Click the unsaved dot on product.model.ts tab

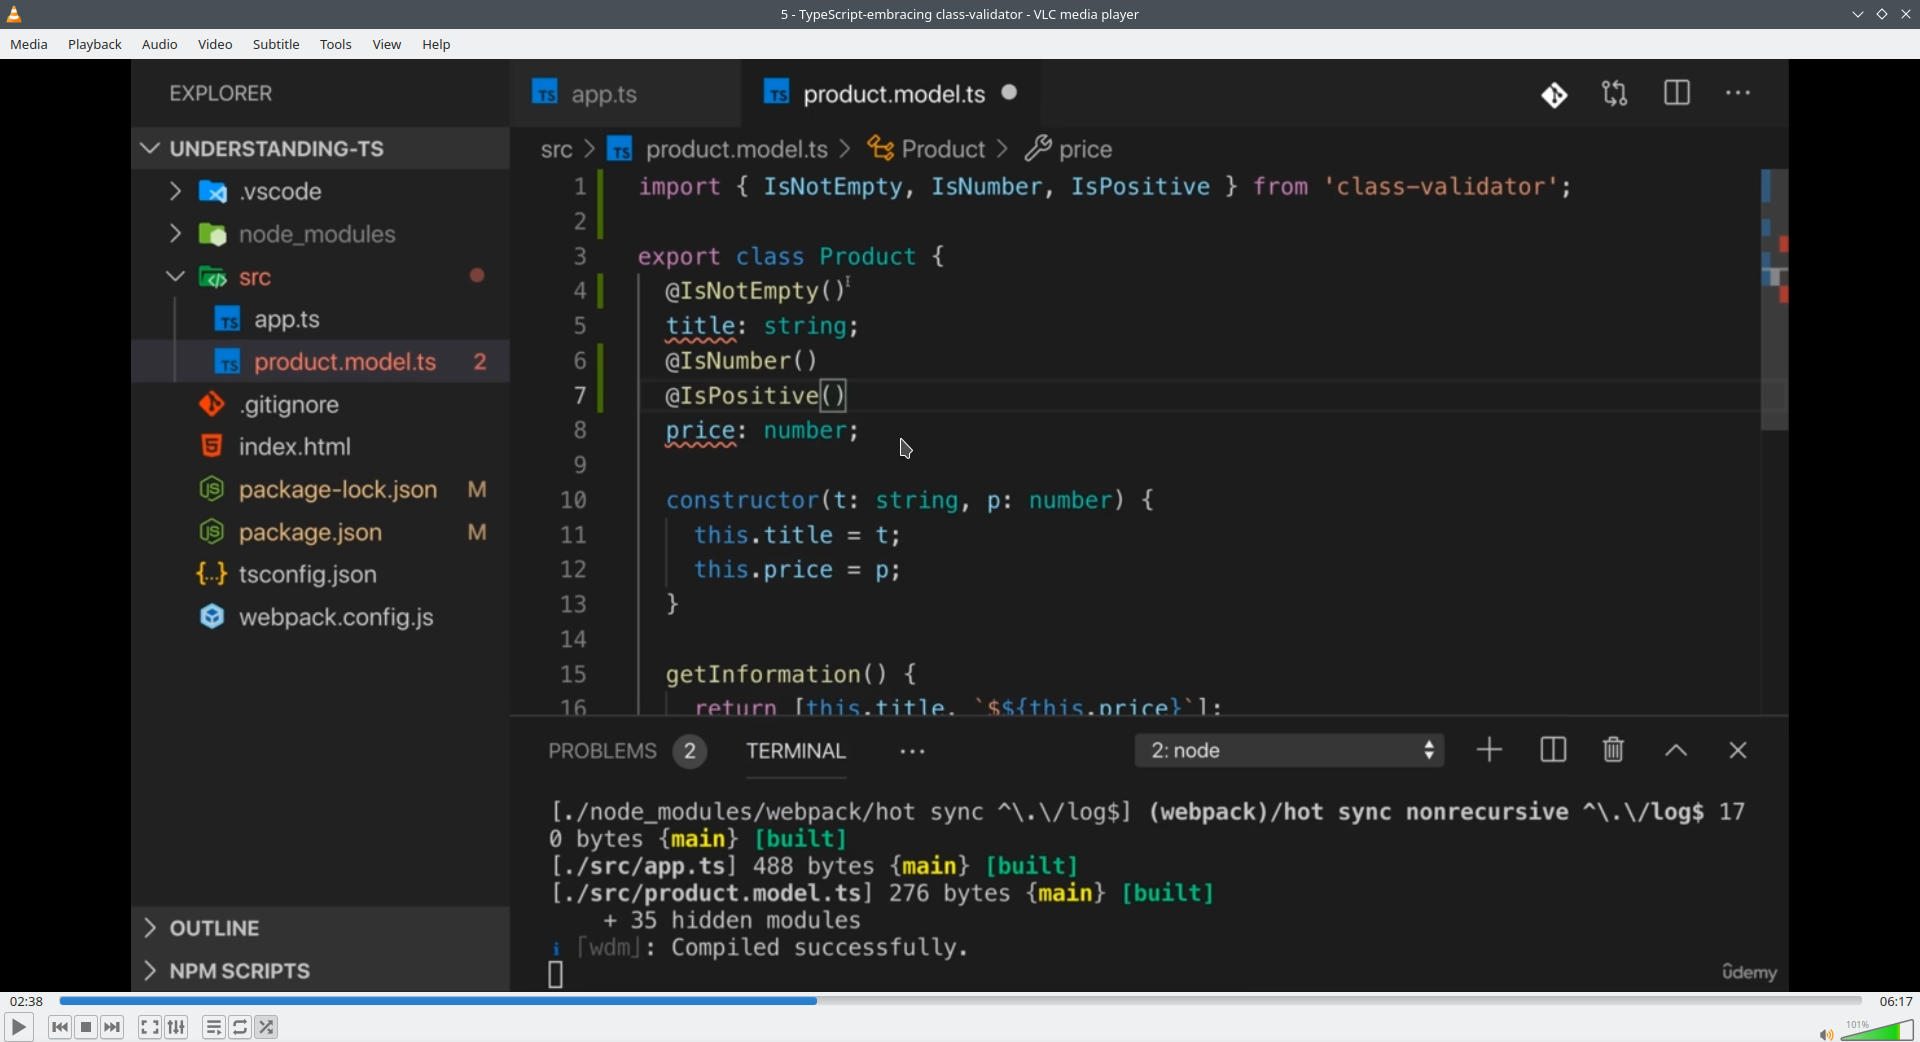tap(1009, 92)
